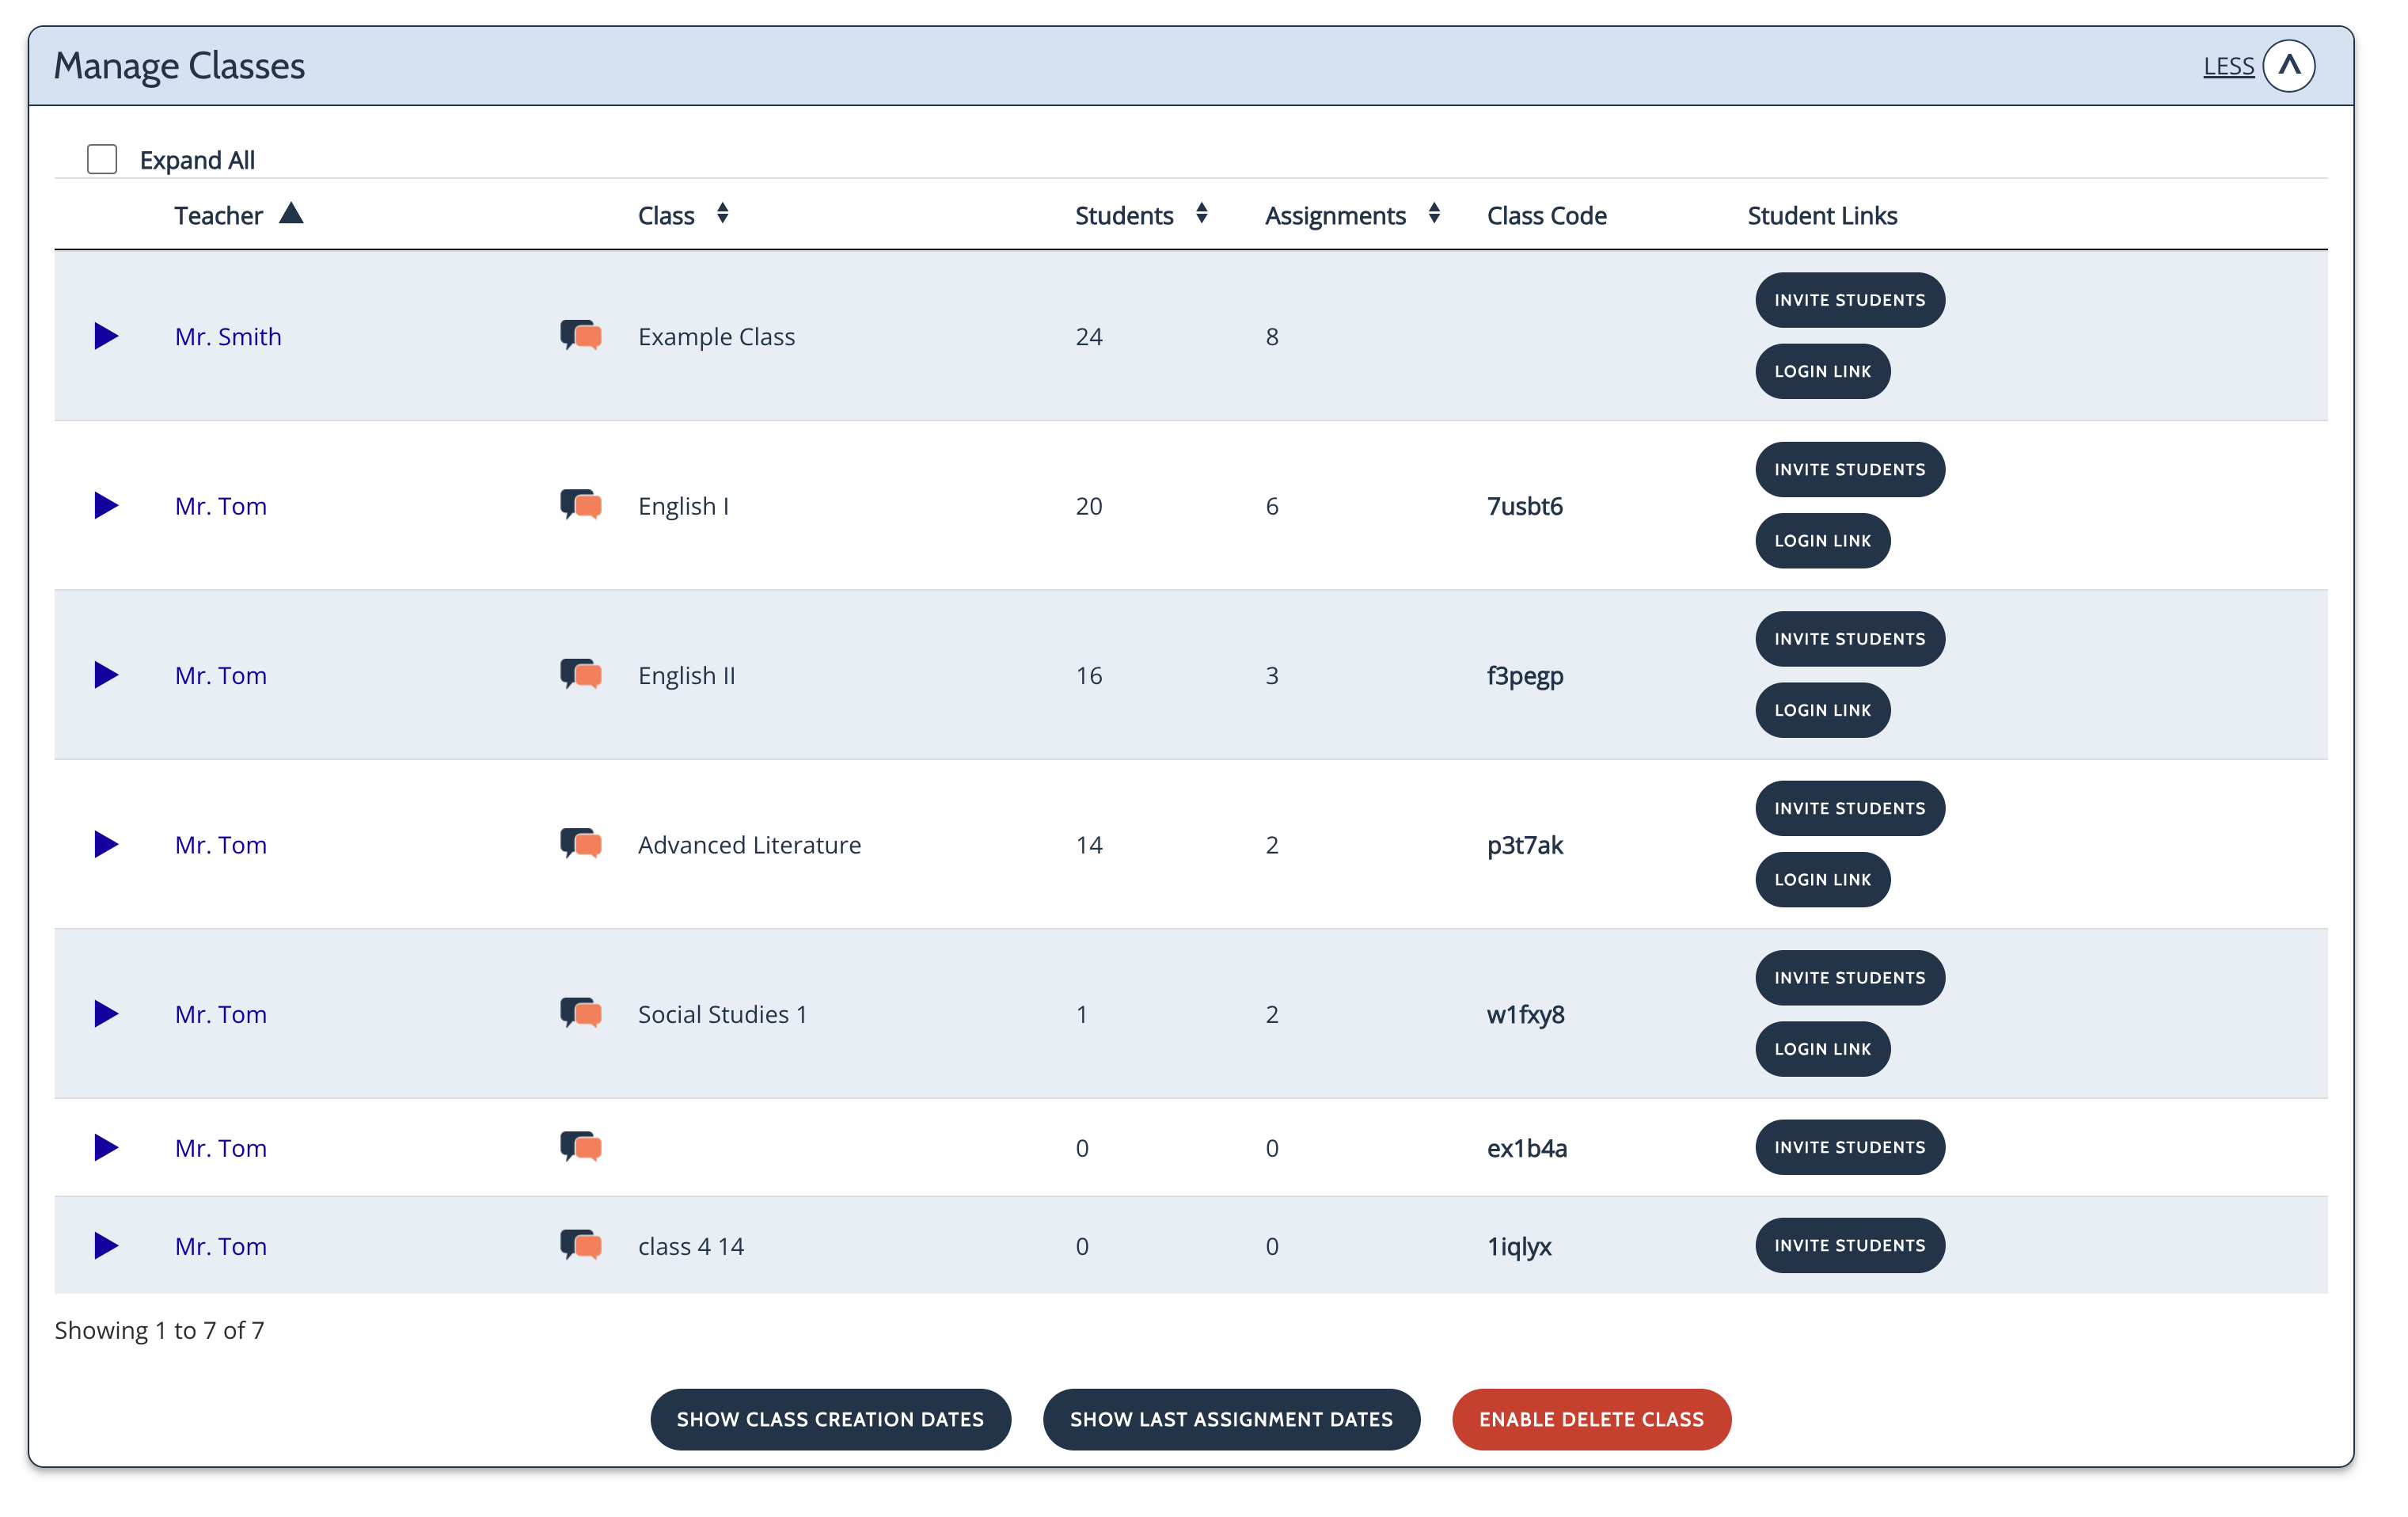Open Mr. Smith teacher link

(x=228, y=336)
